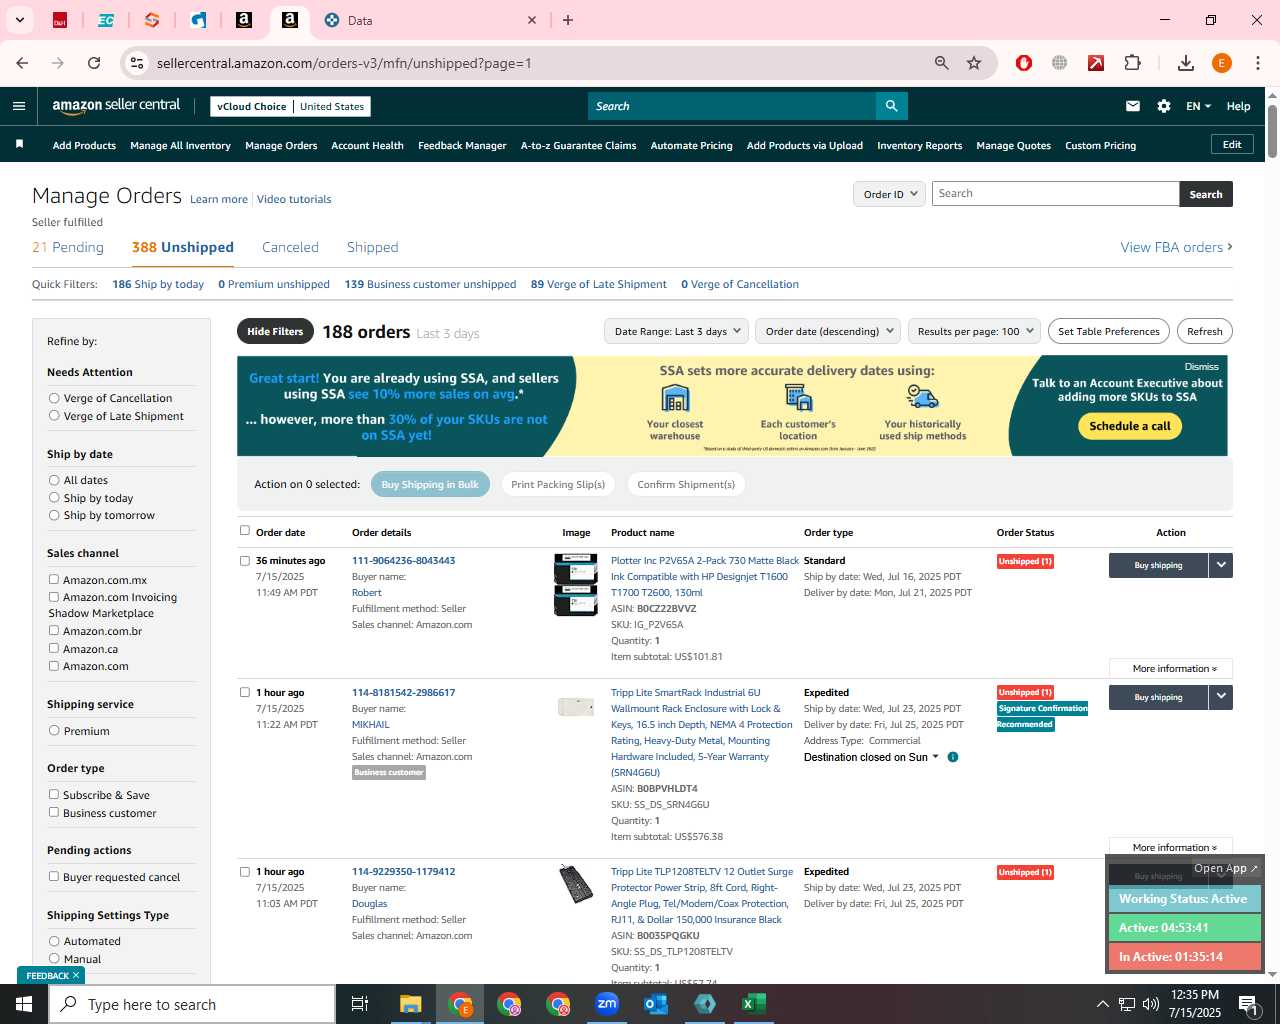Switch to the Shipped tab
The width and height of the screenshot is (1280, 1024).
(x=372, y=247)
